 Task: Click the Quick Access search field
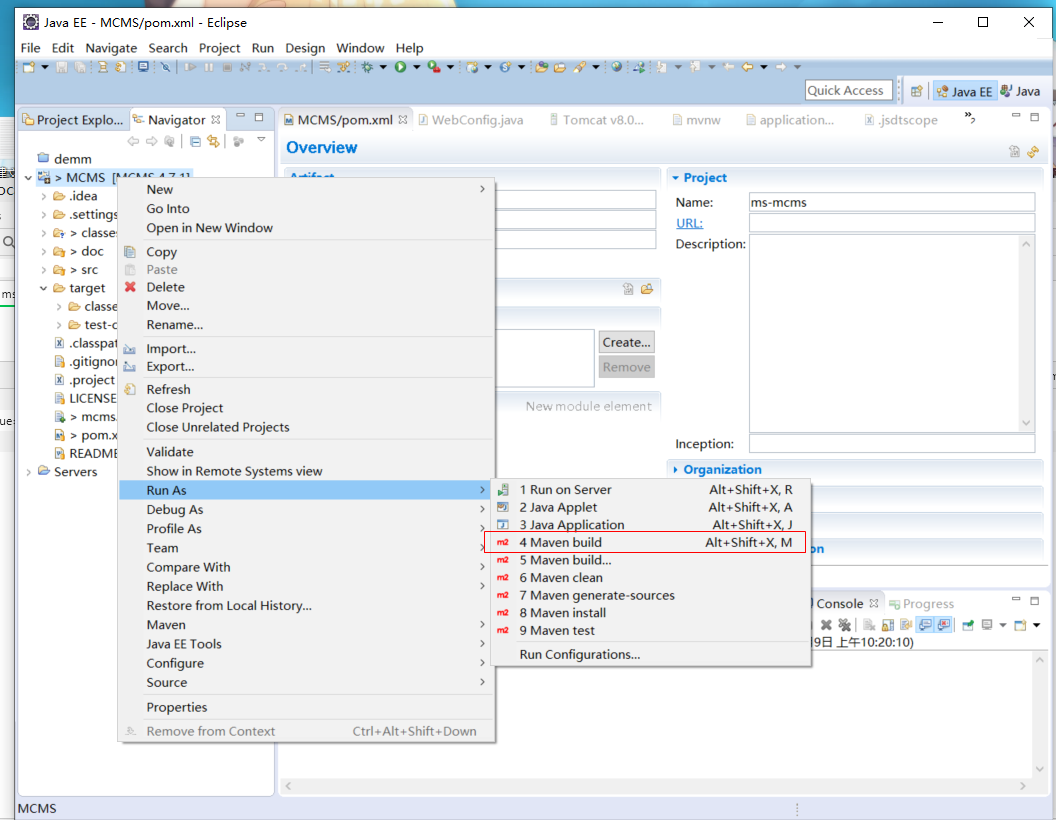coord(849,90)
